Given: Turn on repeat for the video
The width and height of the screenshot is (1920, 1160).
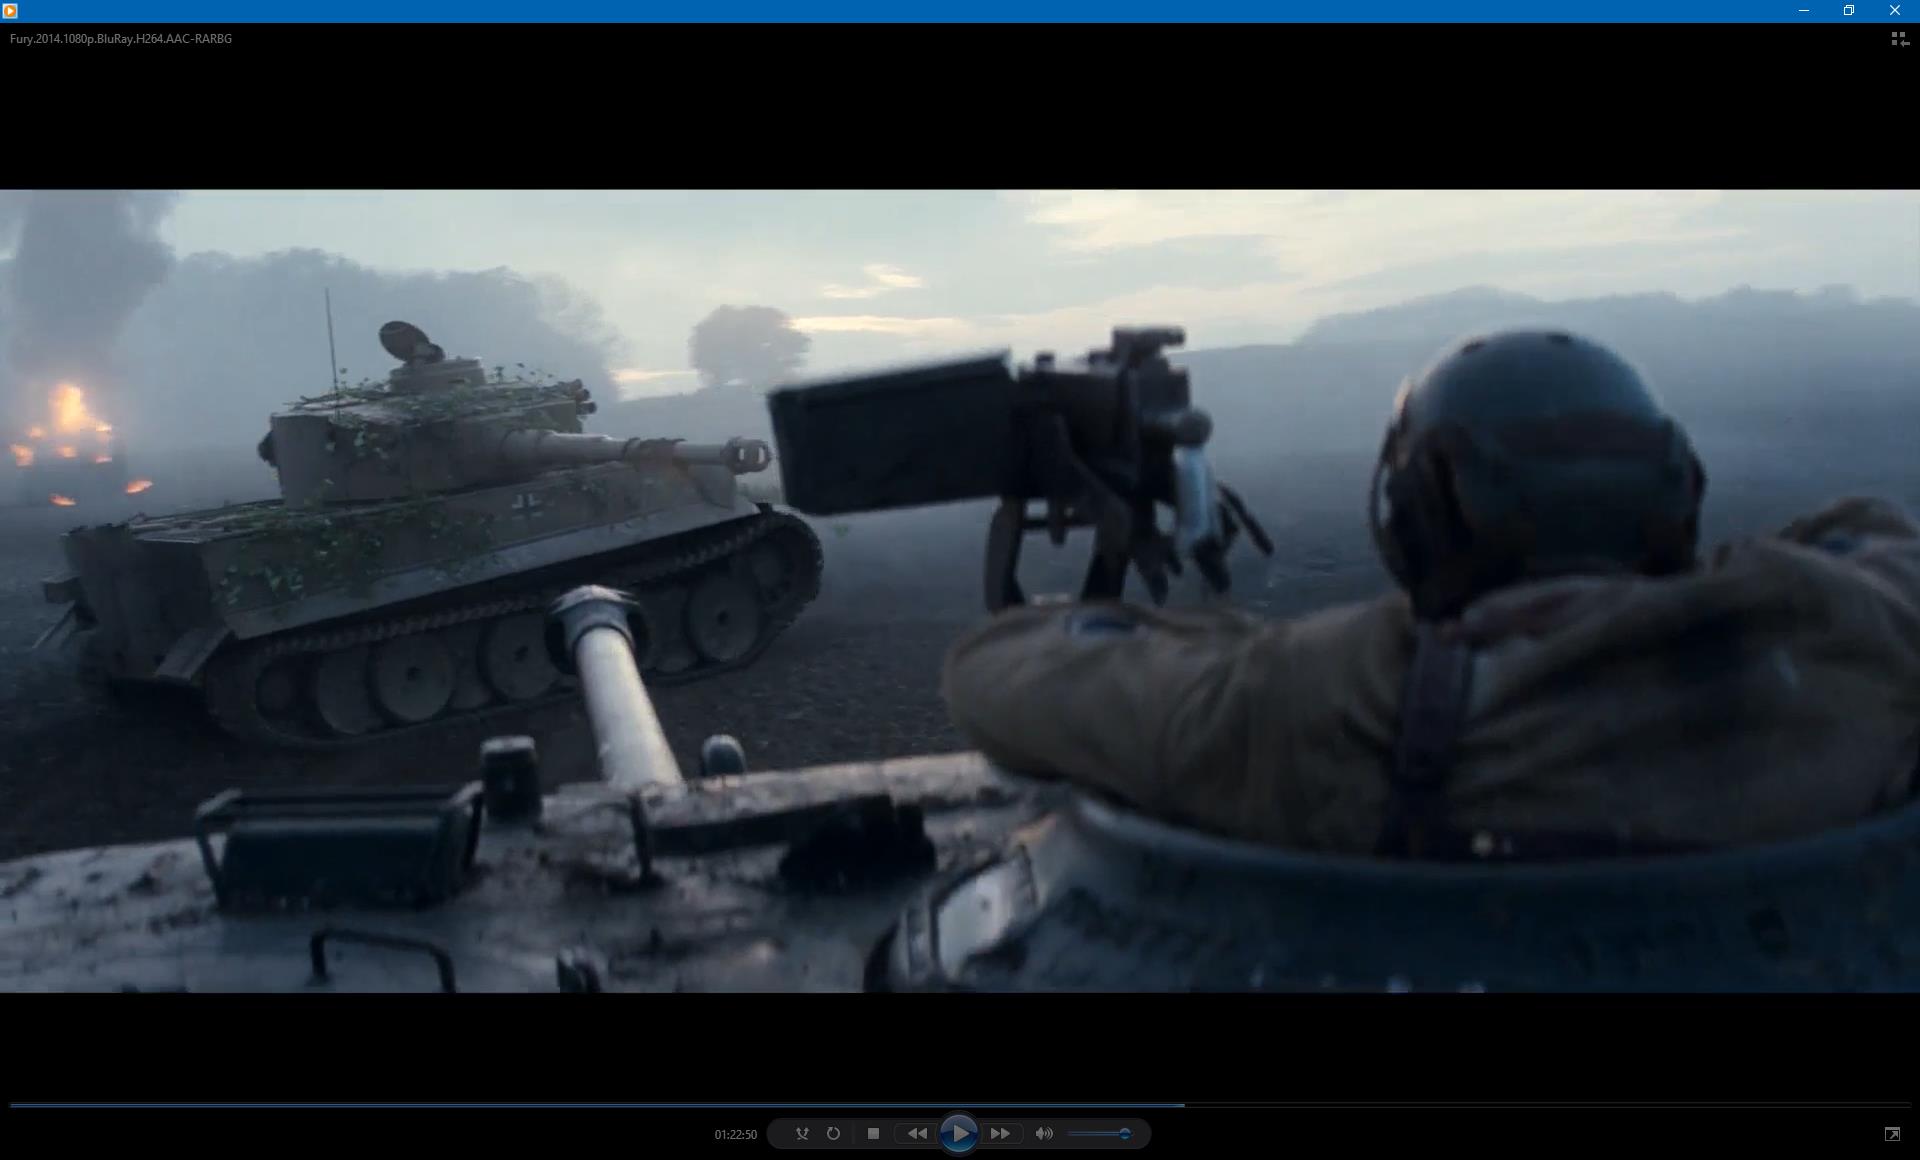Looking at the screenshot, I should pyautogui.click(x=833, y=1133).
